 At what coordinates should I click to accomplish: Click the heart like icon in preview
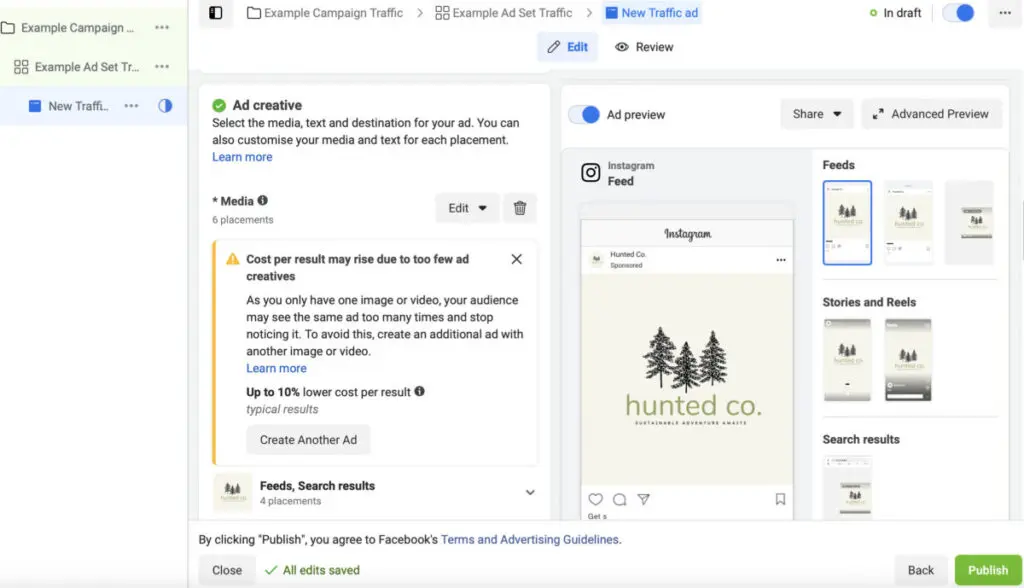click(x=596, y=499)
